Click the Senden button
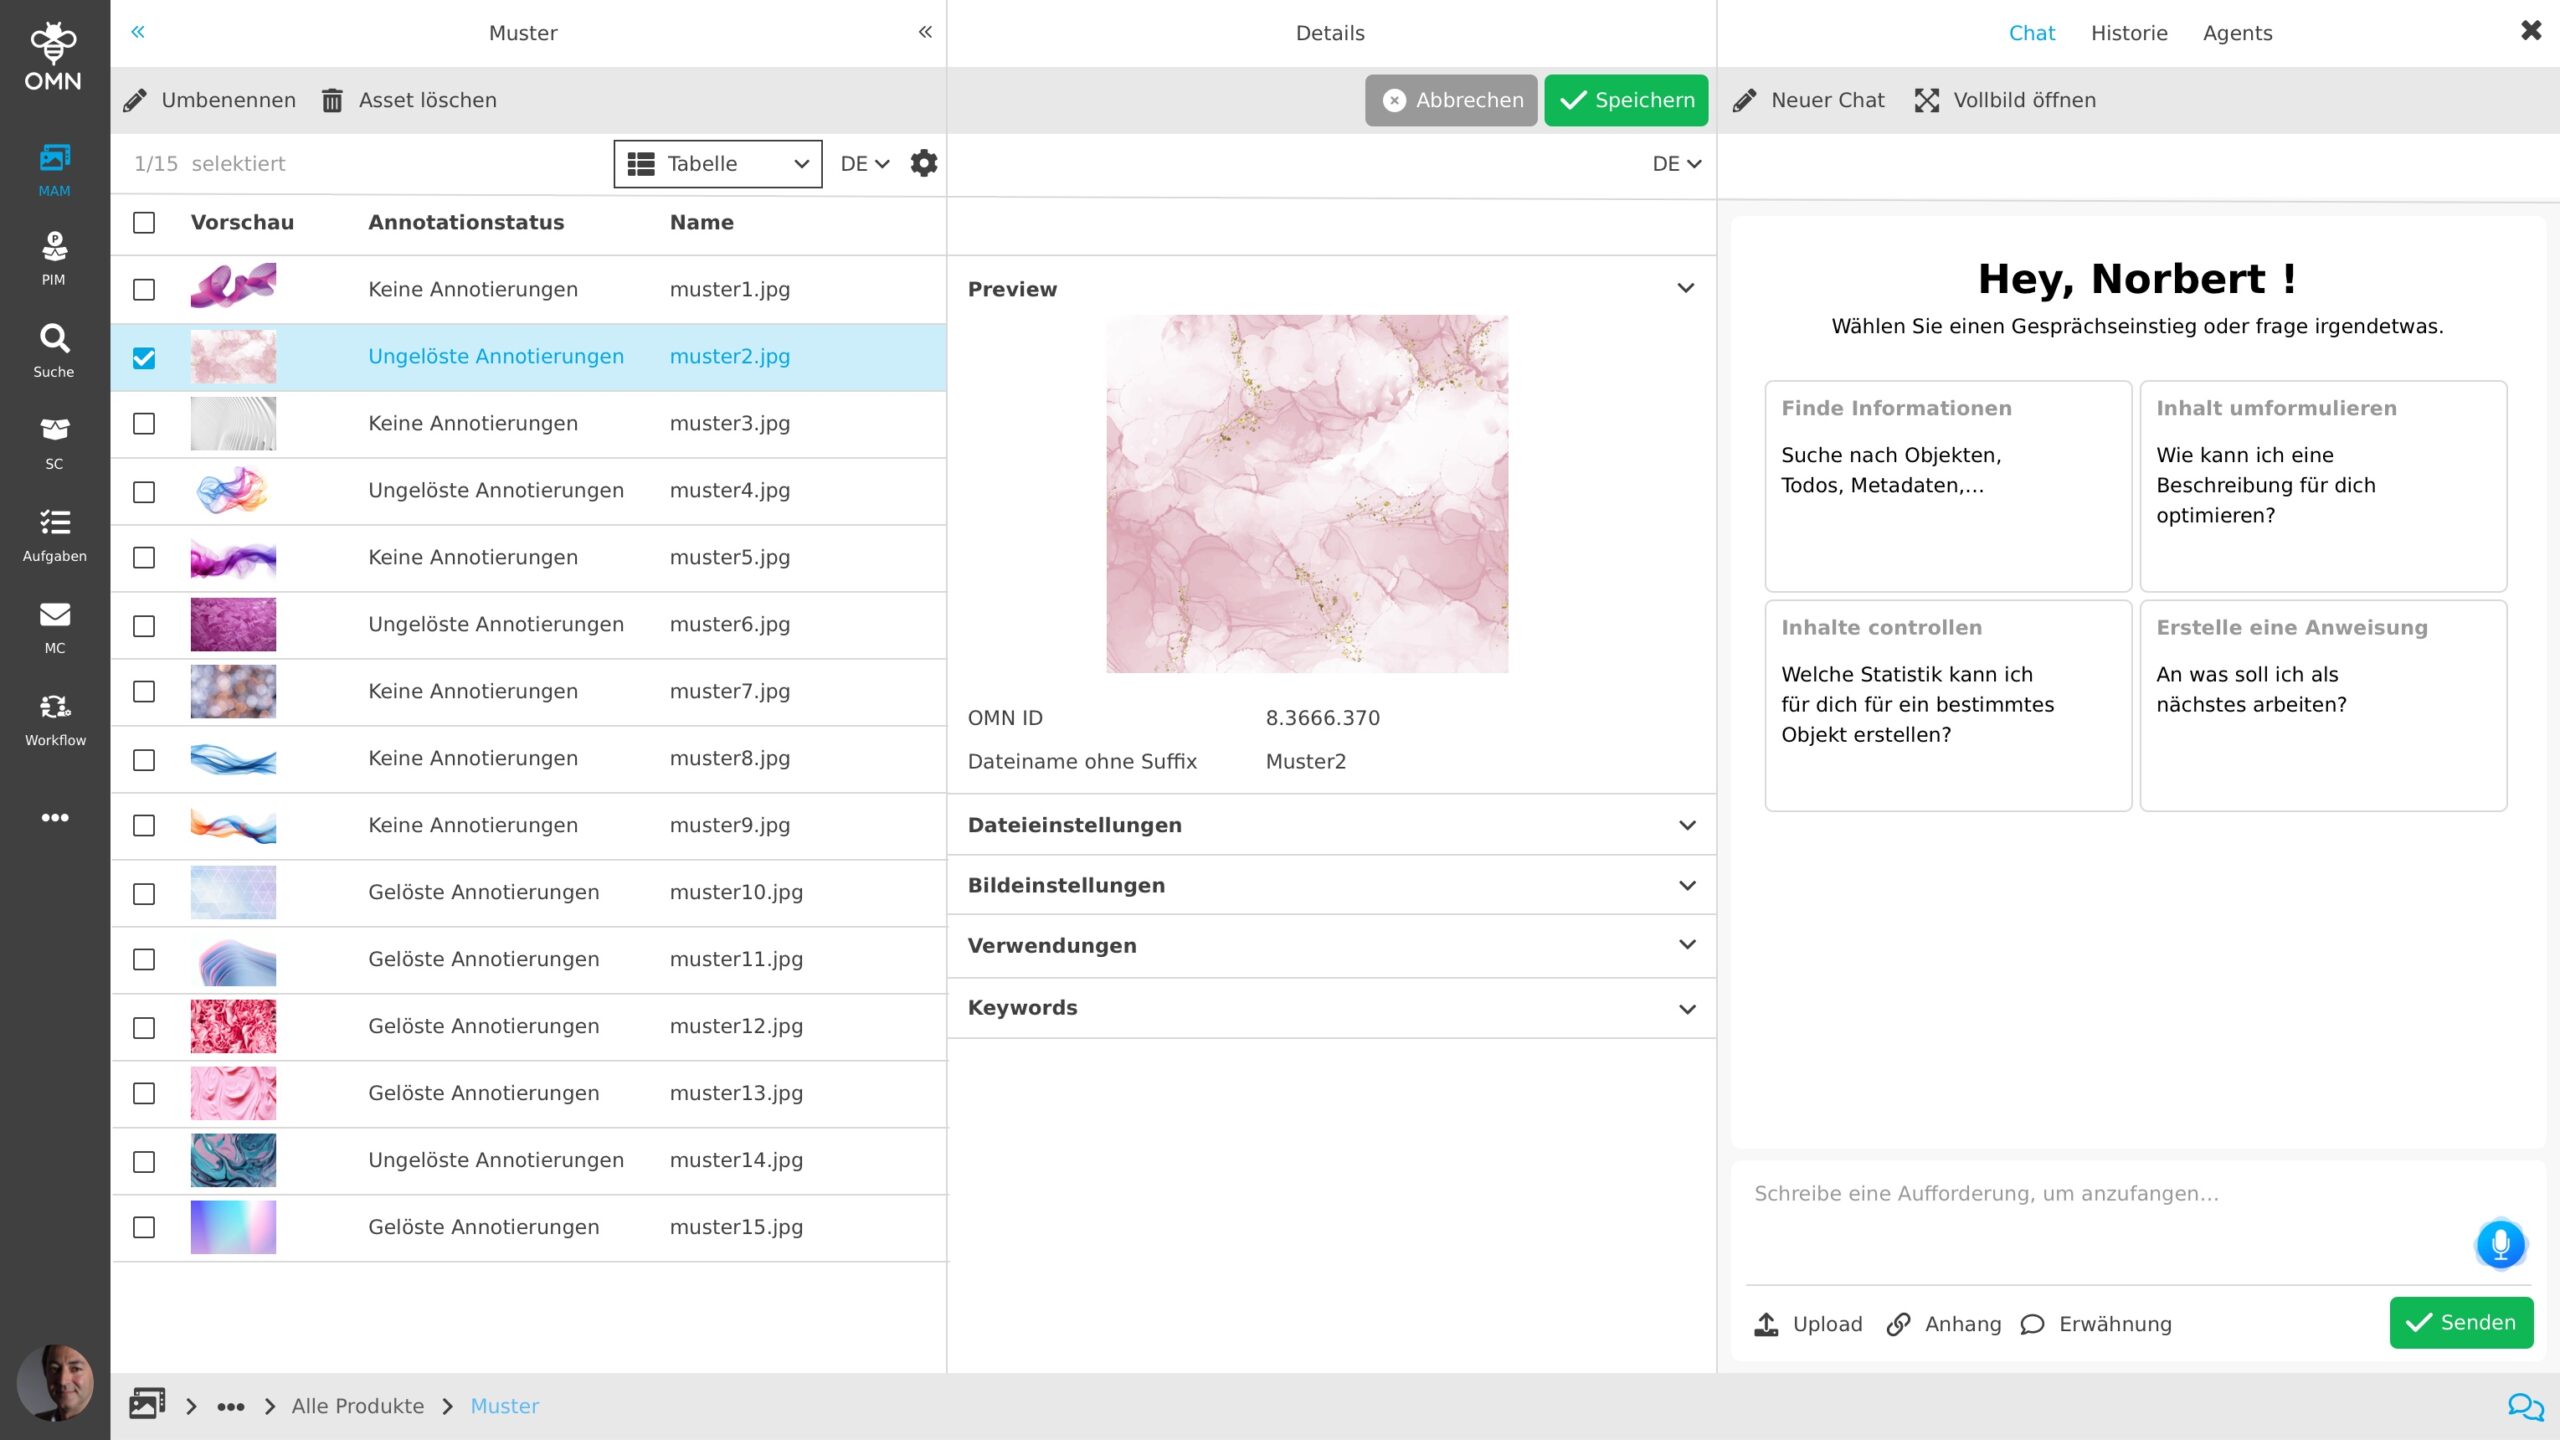Image resolution: width=2560 pixels, height=1440 pixels. tap(2460, 1322)
